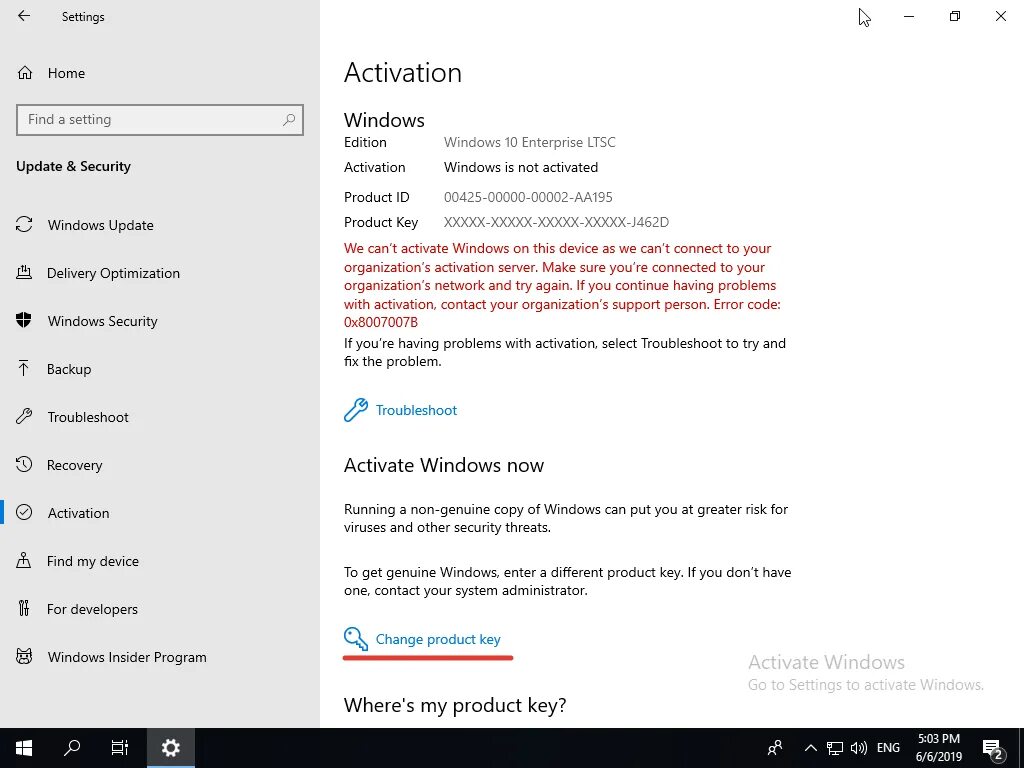The width and height of the screenshot is (1024, 768).
Task: Open Find my device section
Action: click(160, 561)
